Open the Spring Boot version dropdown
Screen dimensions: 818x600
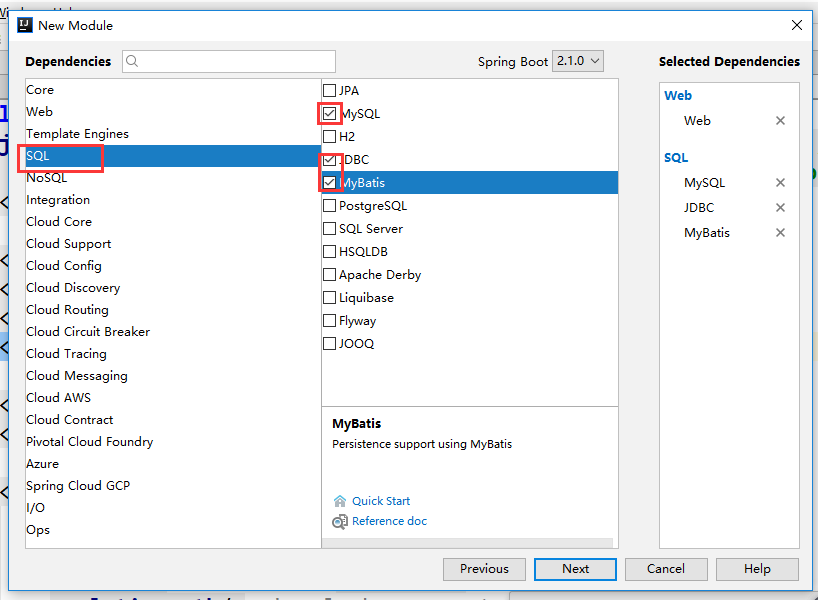(x=578, y=61)
